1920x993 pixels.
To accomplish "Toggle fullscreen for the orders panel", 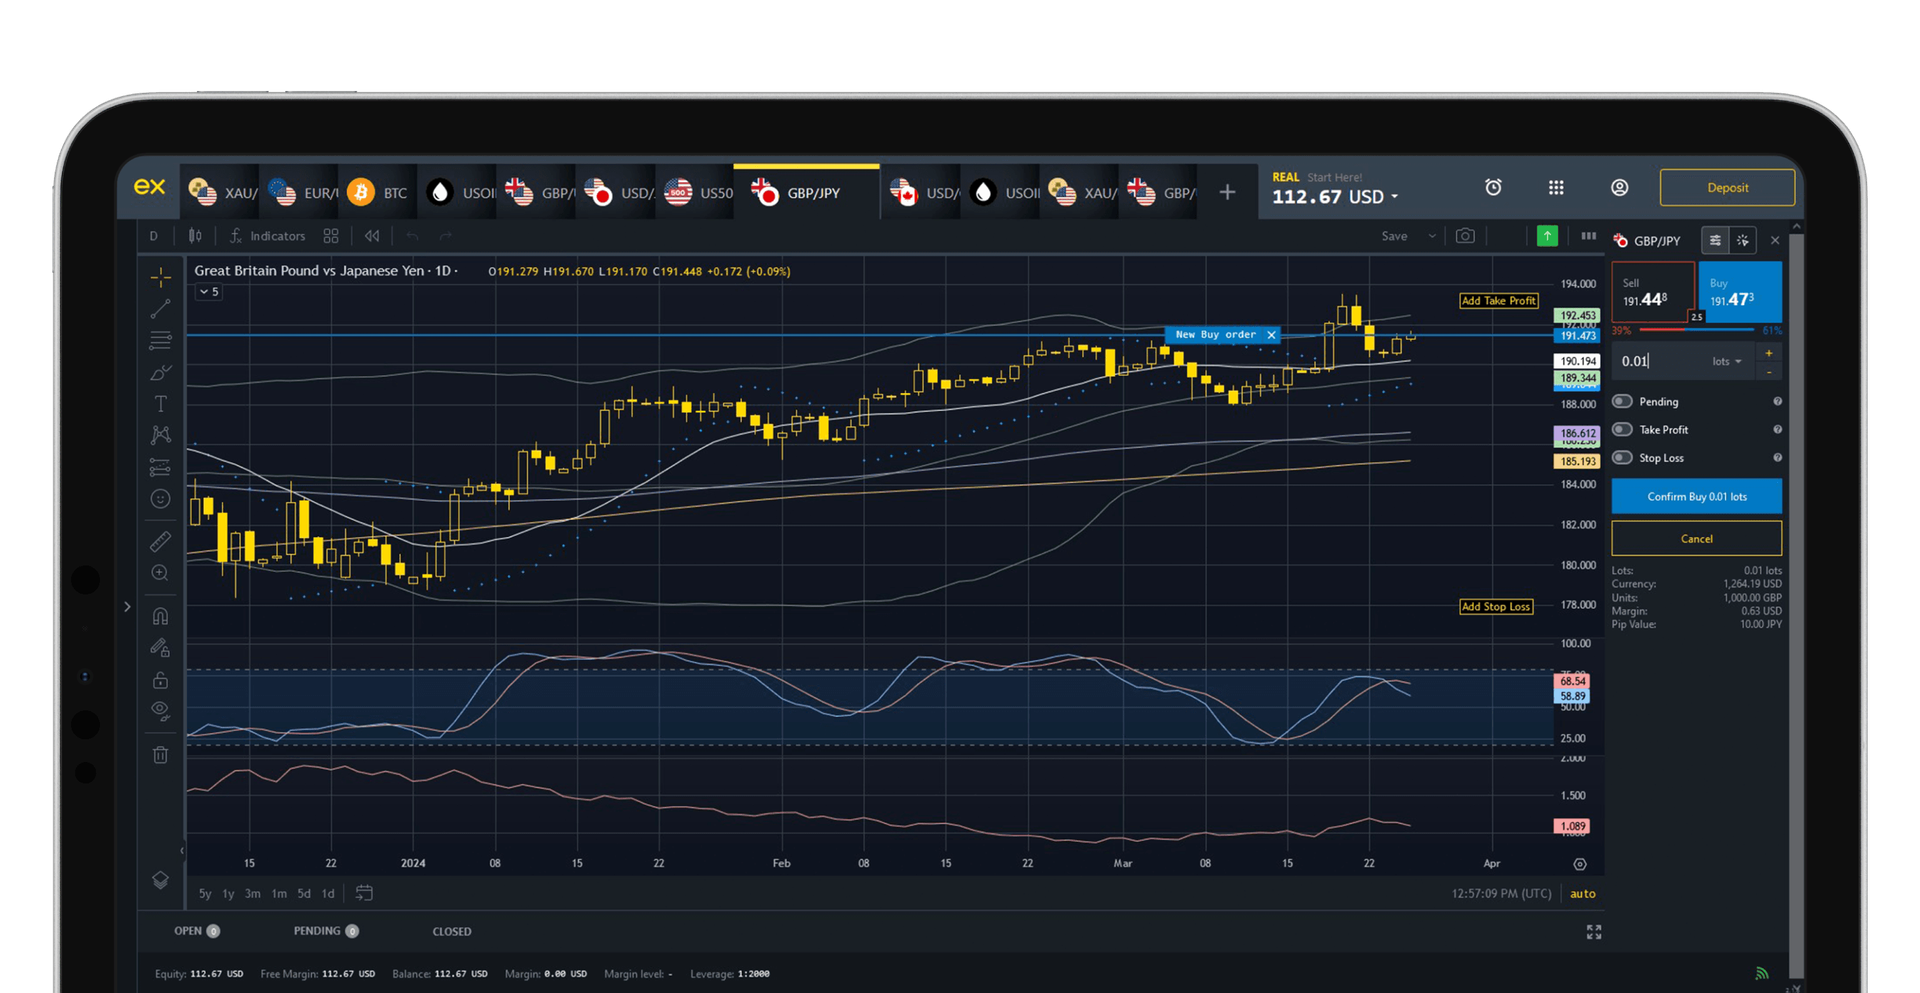I will coord(1594,932).
